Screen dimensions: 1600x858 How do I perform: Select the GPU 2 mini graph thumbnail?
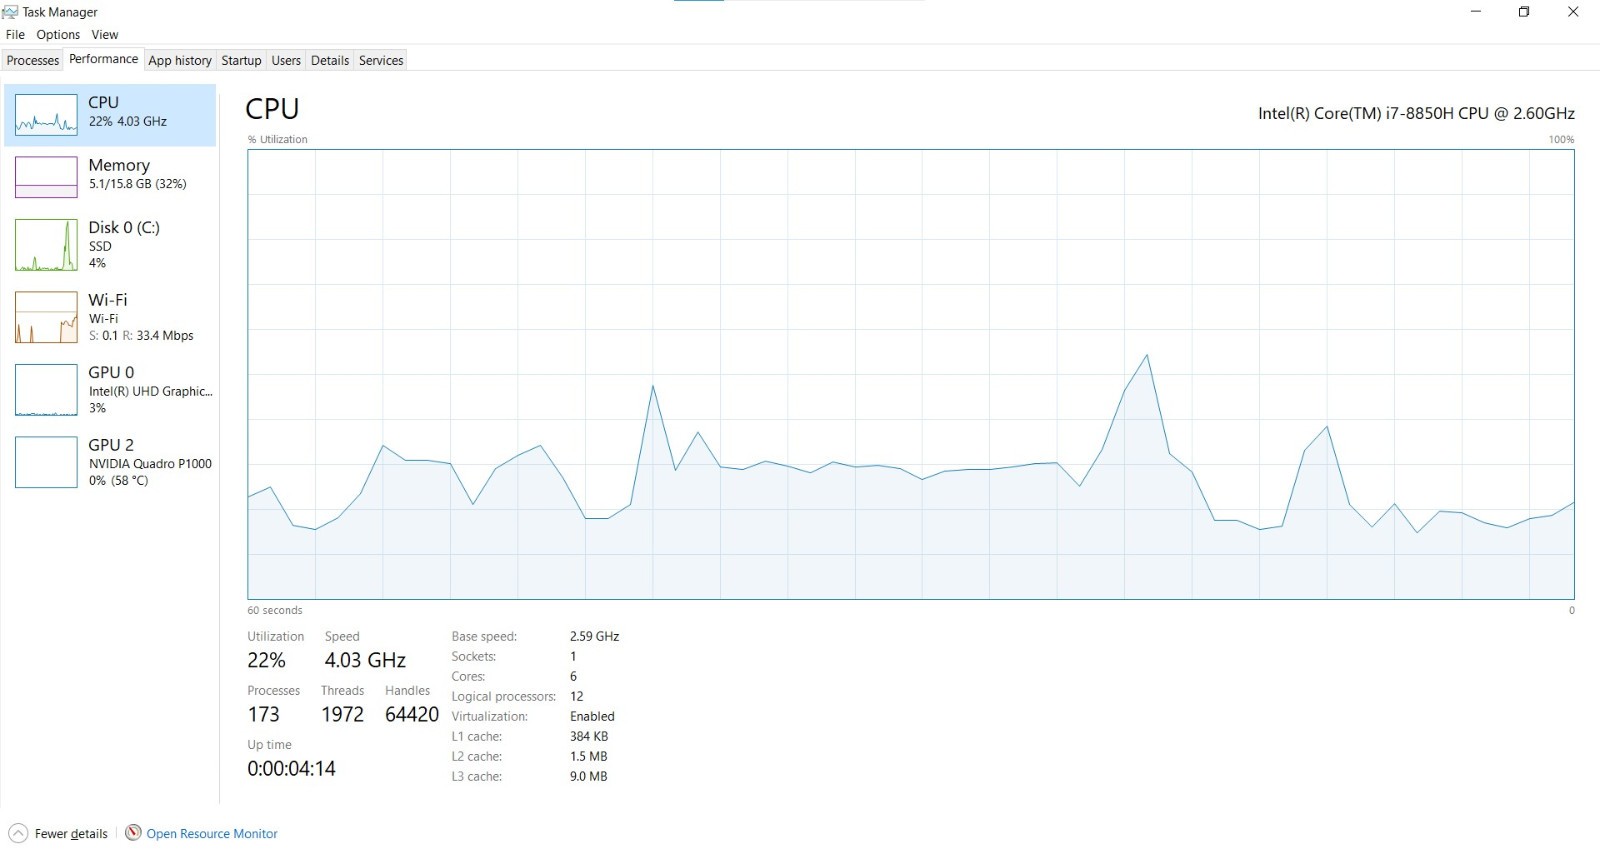[x=46, y=462]
